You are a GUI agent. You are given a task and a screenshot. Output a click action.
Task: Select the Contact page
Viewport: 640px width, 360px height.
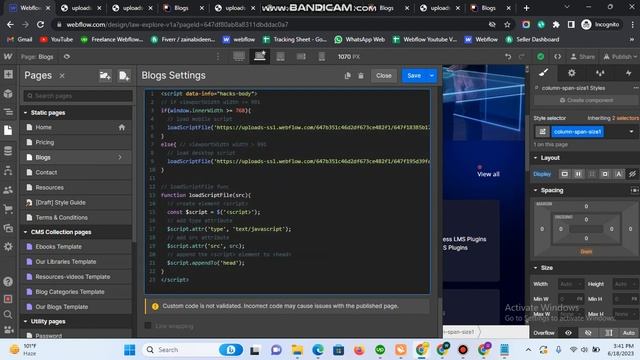pos(77,173)
